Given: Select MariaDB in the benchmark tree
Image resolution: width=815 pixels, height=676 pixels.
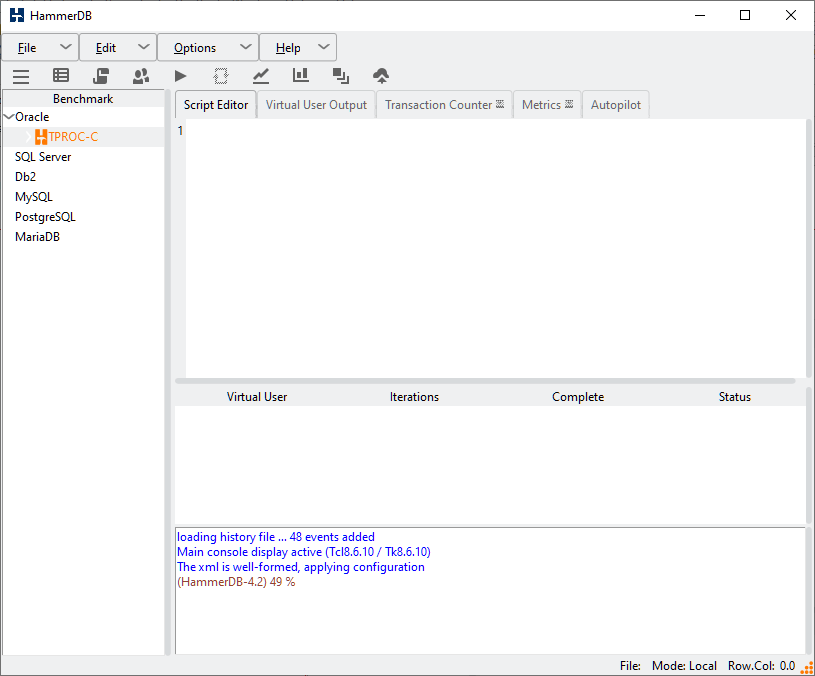Looking at the screenshot, I should point(37,237).
